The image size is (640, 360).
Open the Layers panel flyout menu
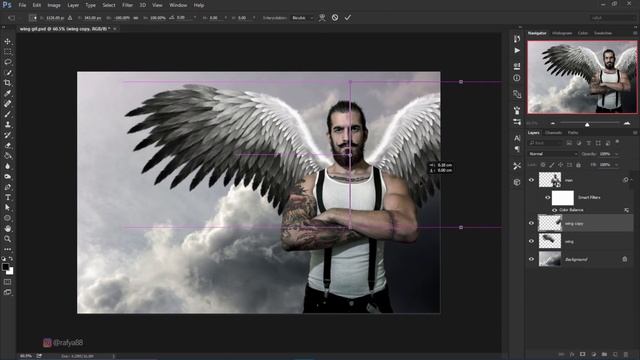[635, 133]
